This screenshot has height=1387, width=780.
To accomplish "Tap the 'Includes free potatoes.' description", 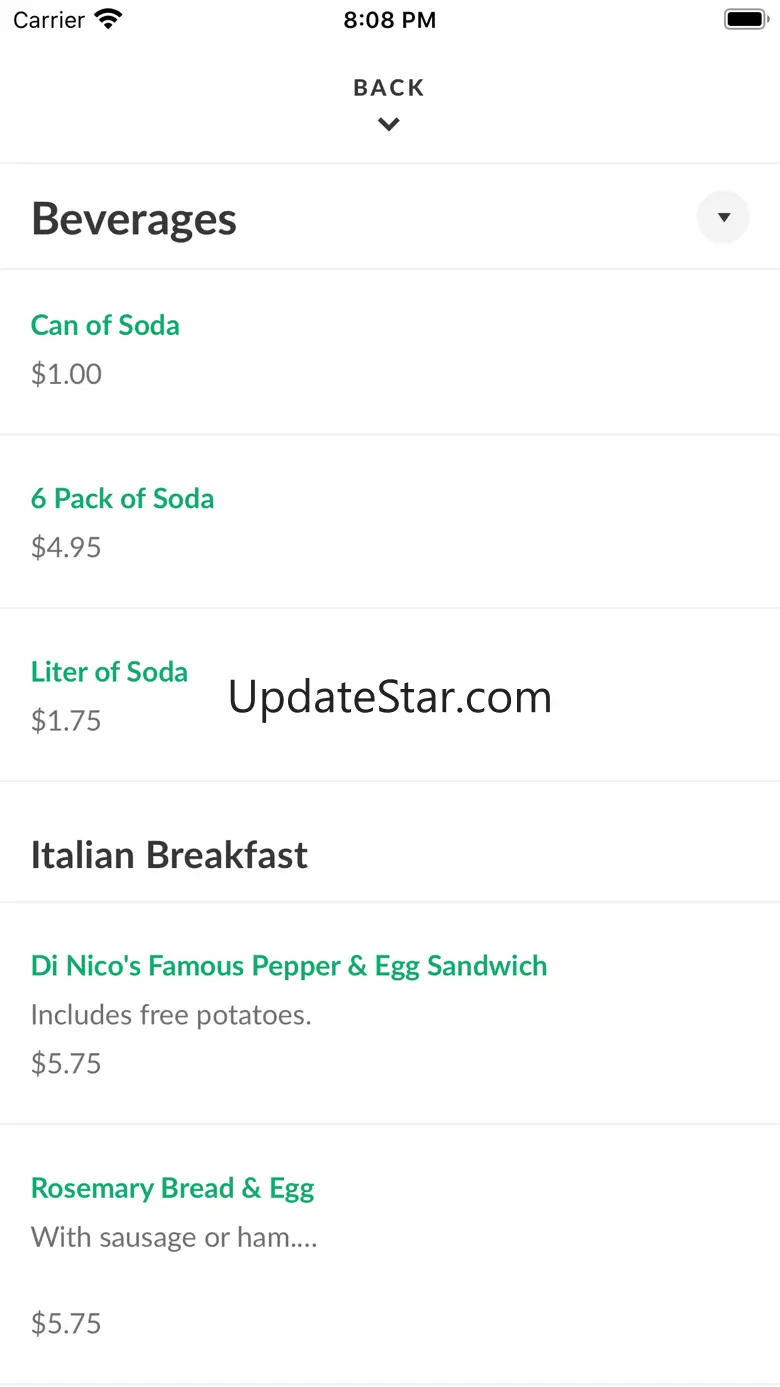I will 171,1015.
